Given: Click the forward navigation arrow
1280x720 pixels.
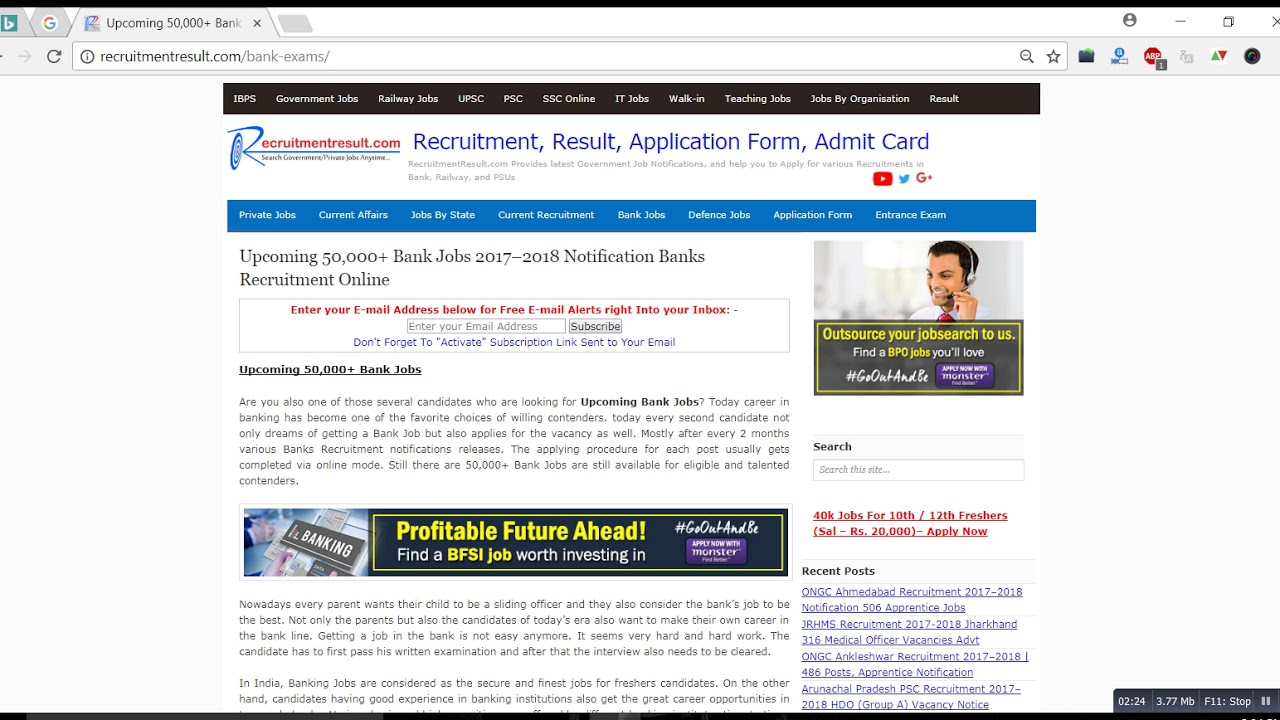Looking at the screenshot, I should [x=25, y=56].
